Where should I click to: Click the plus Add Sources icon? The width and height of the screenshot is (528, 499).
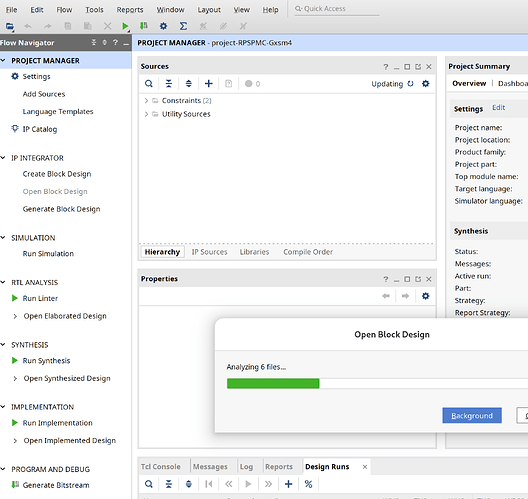[209, 84]
